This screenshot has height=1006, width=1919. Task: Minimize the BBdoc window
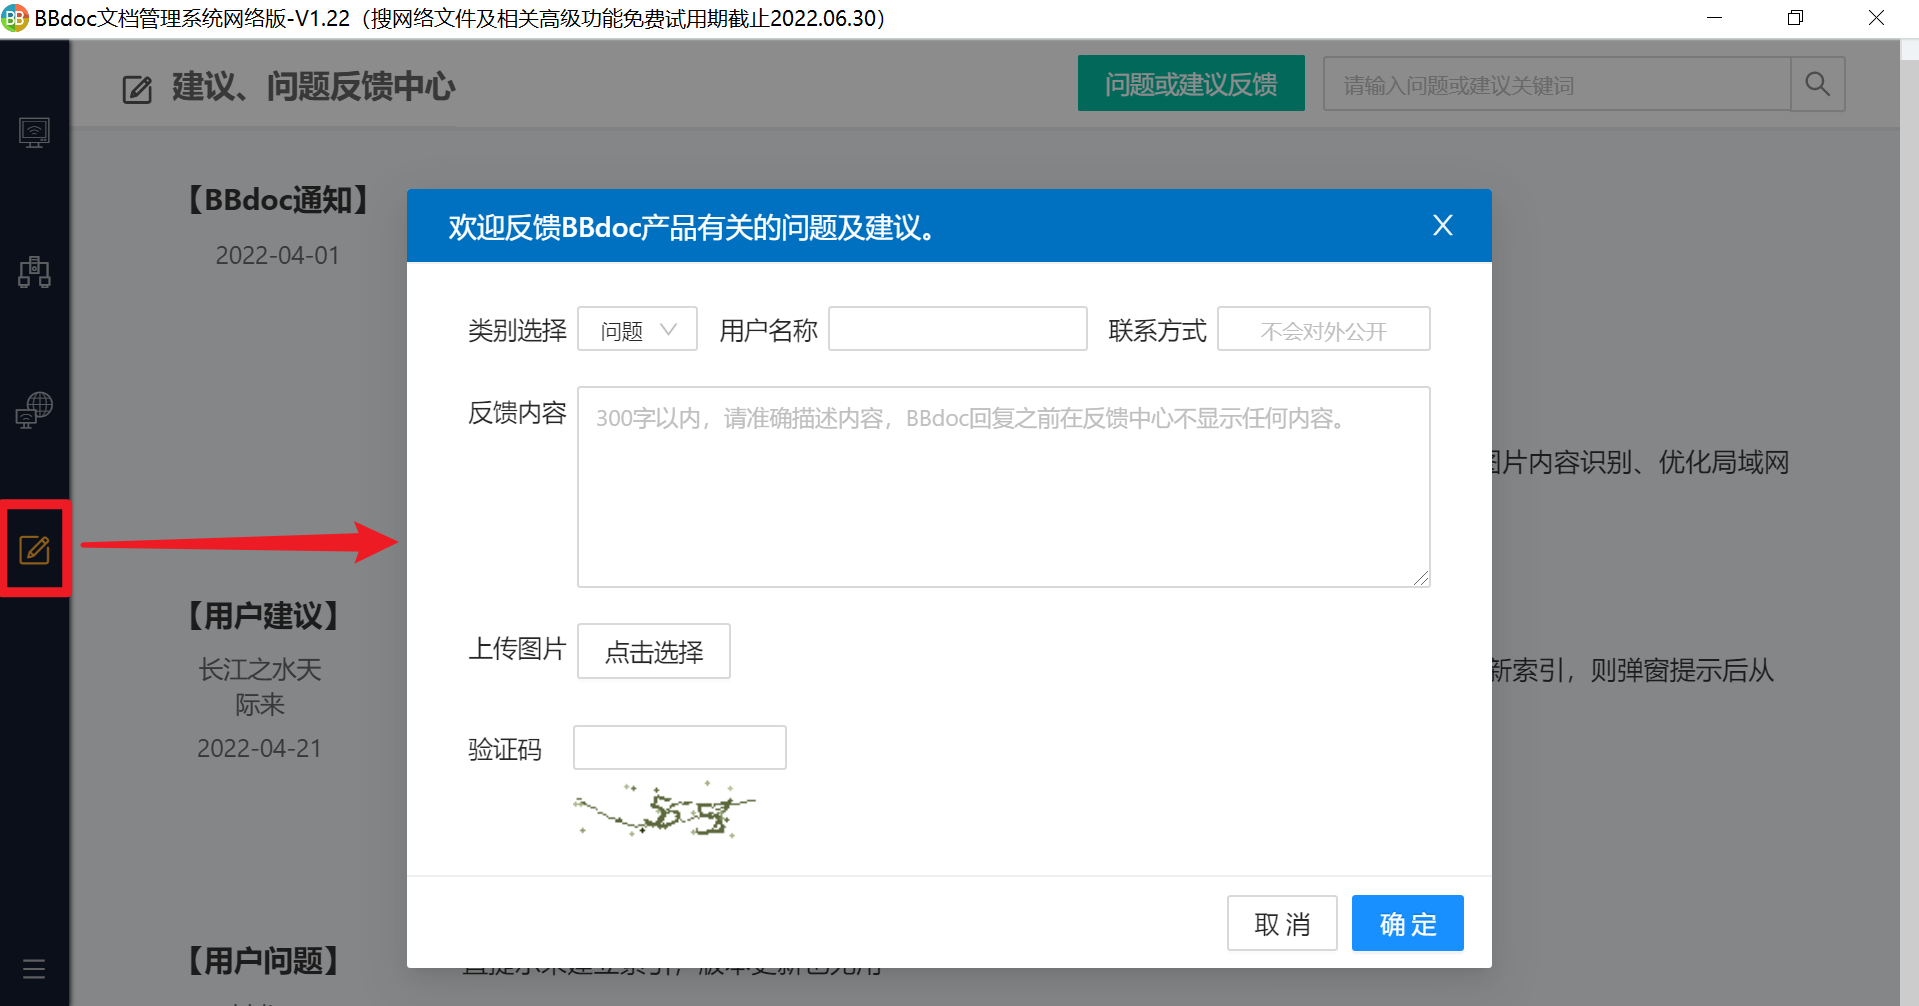1714,18
